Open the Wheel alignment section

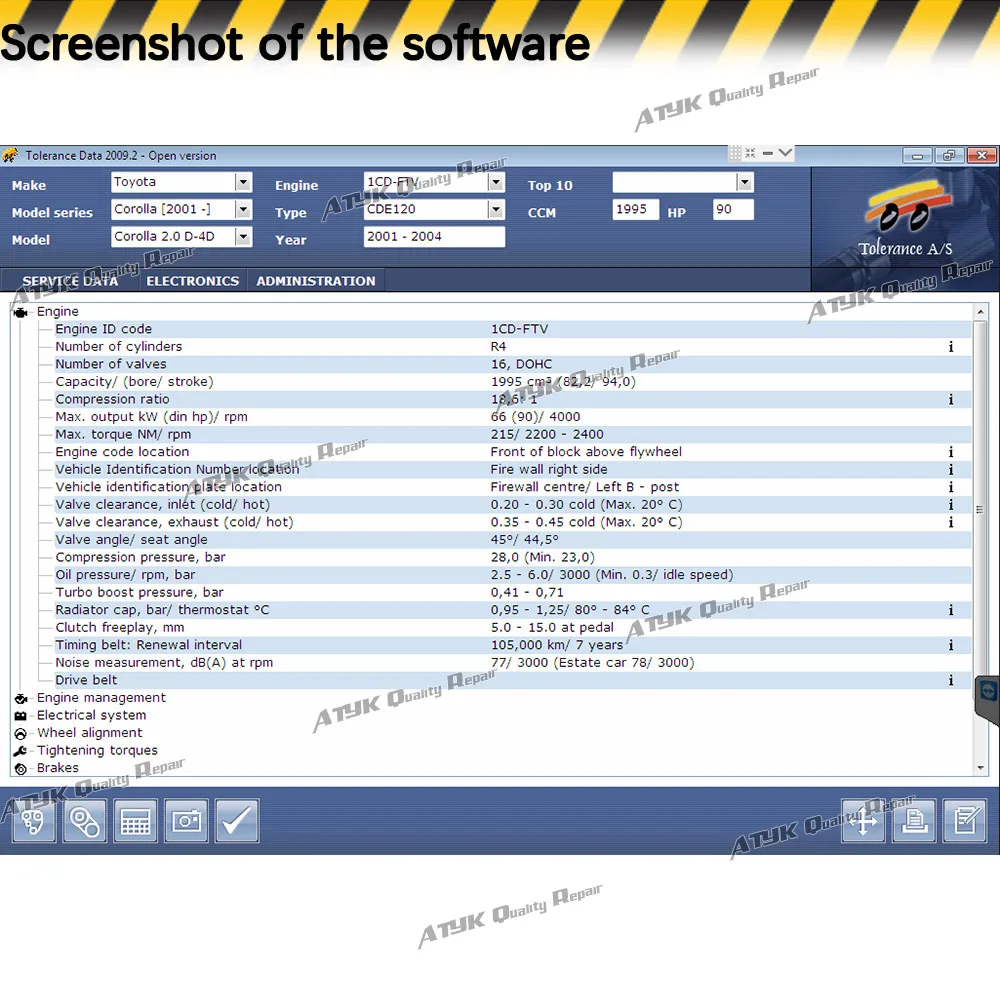click(89, 733)
